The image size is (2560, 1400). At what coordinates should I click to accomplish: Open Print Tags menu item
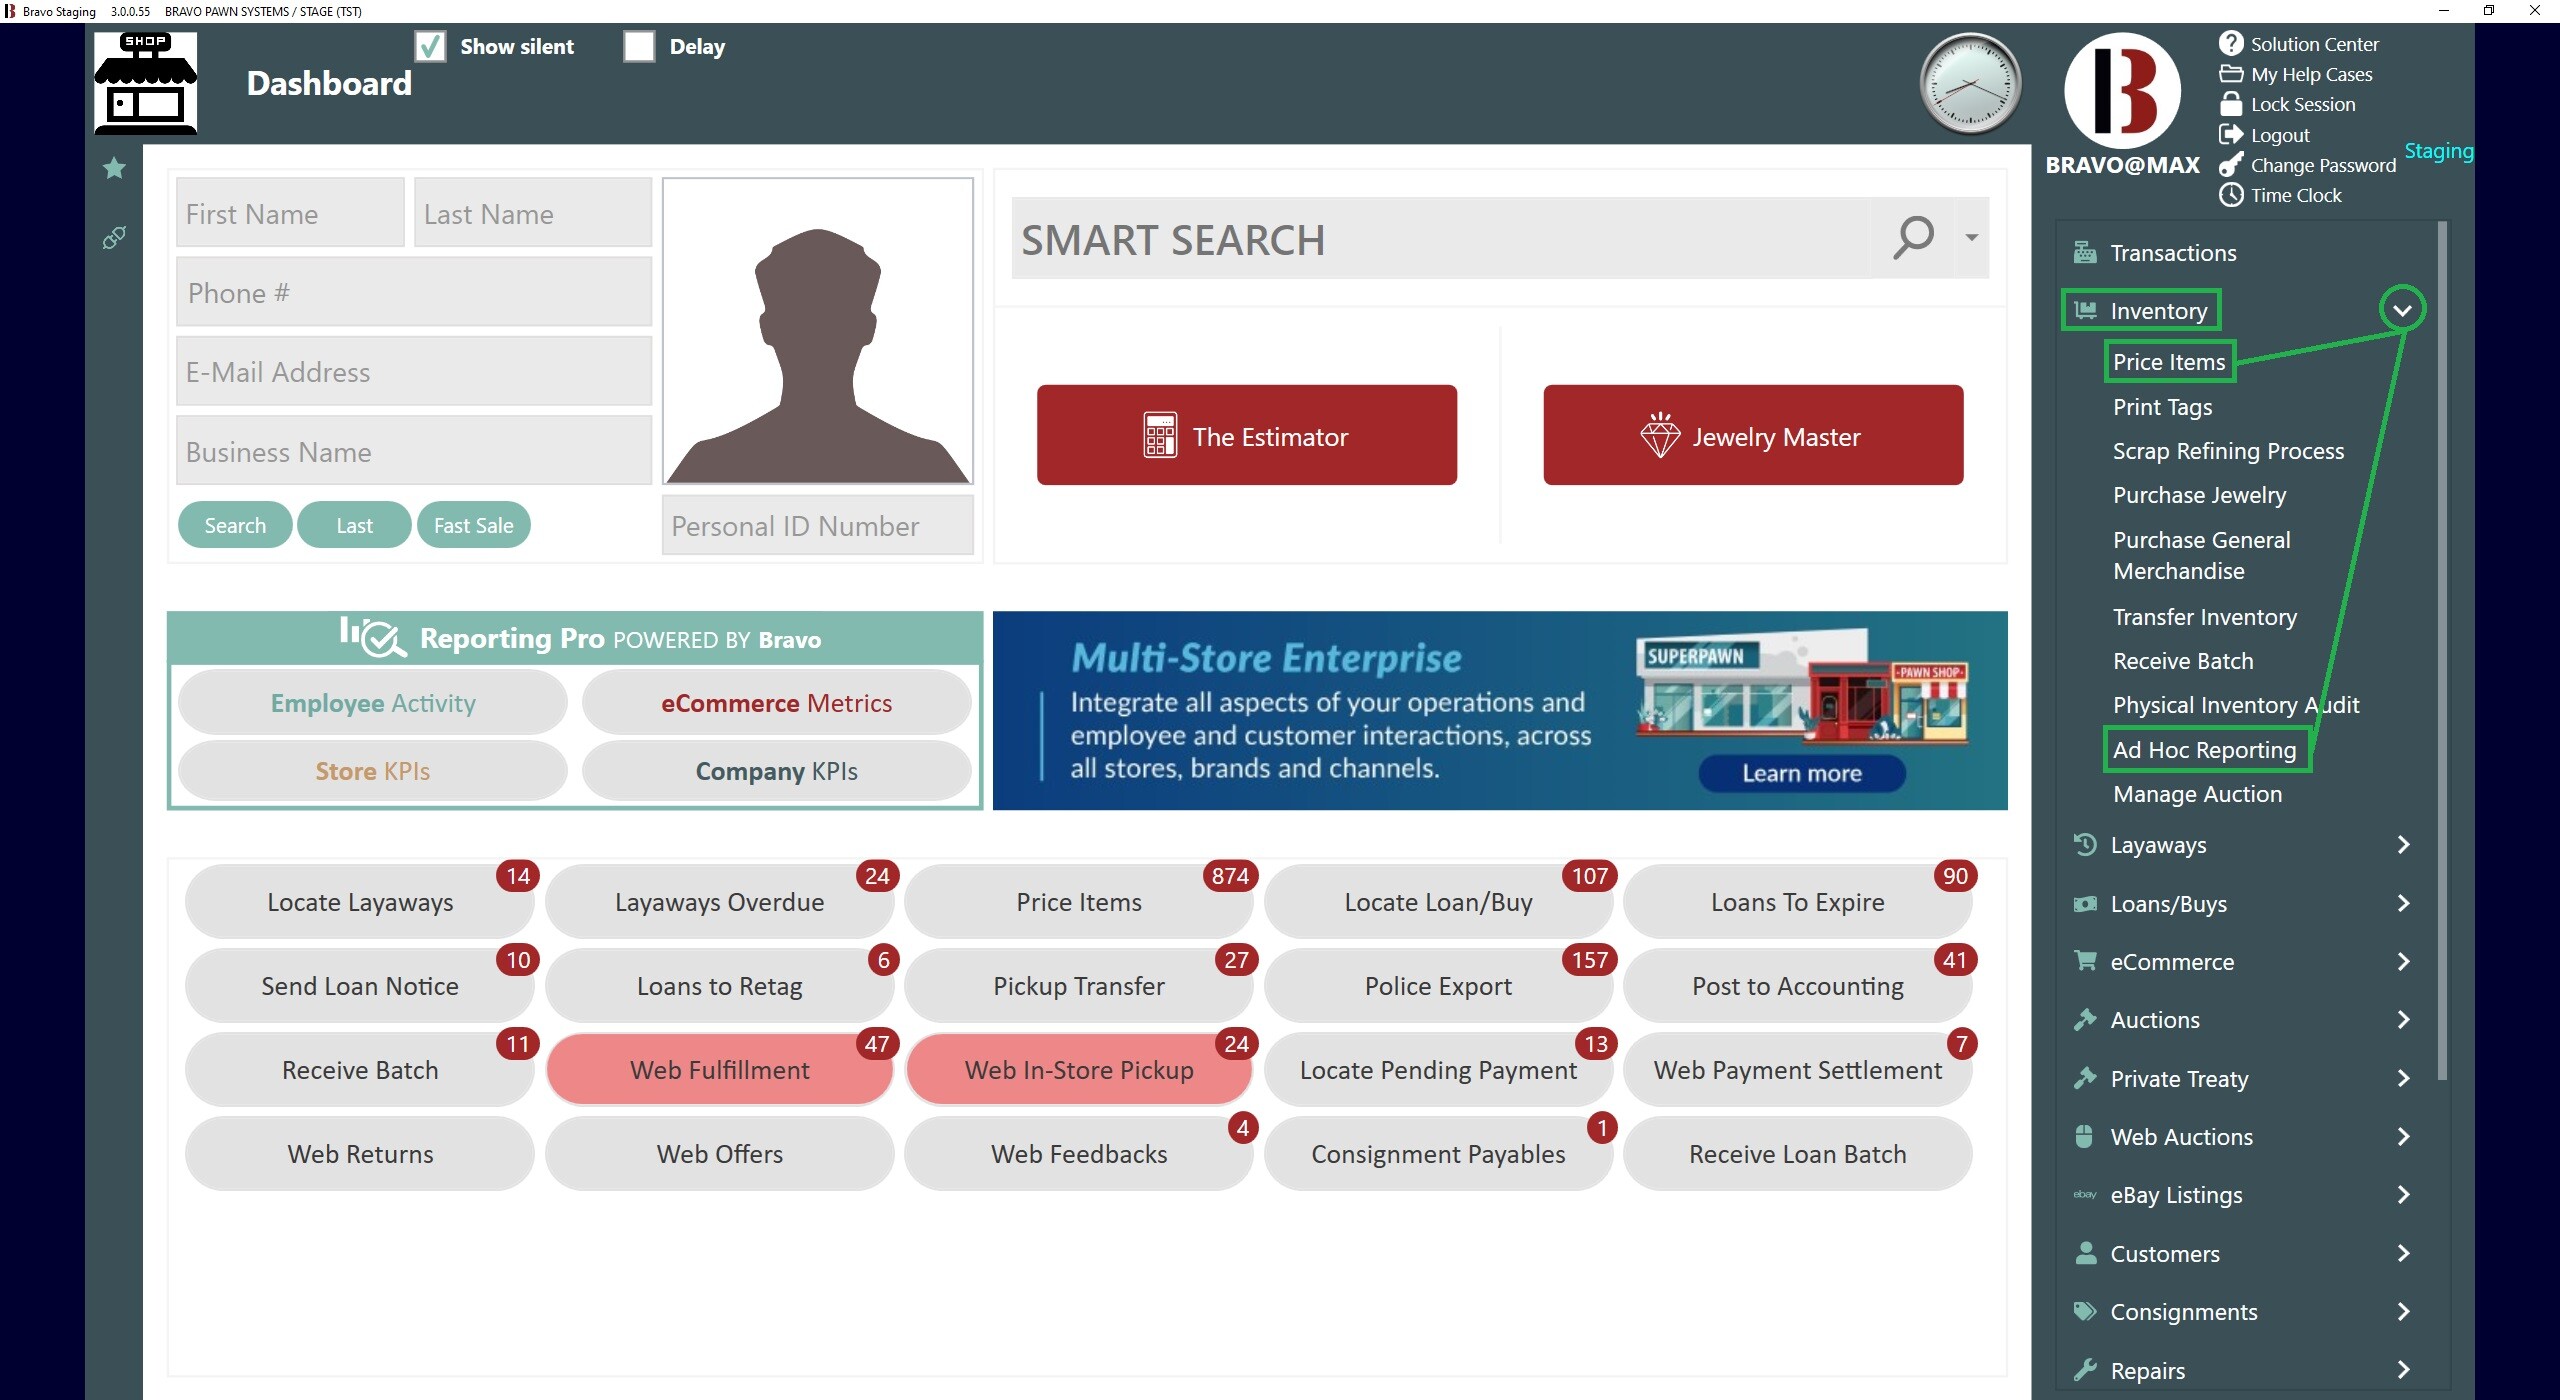click(2162, 407)
